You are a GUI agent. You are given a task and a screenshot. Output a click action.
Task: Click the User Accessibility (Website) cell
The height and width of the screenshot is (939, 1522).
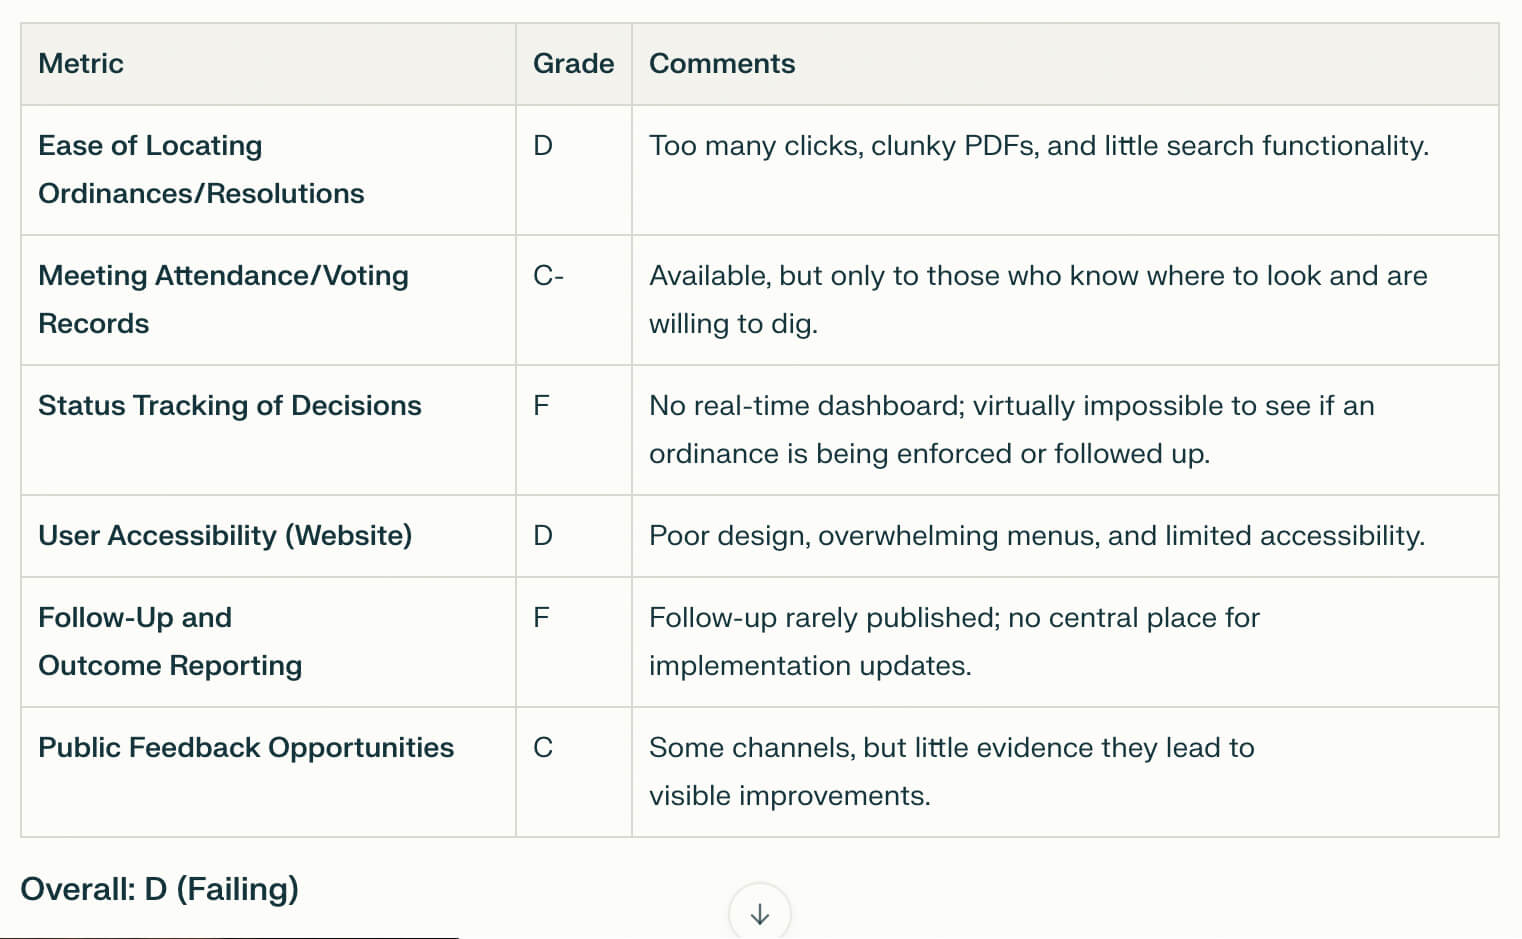(x=268, y=536)
